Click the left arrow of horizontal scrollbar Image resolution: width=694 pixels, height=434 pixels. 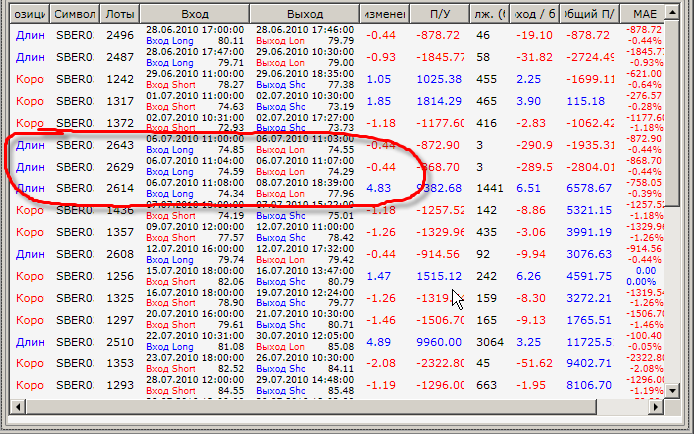(x=18, y=407)
